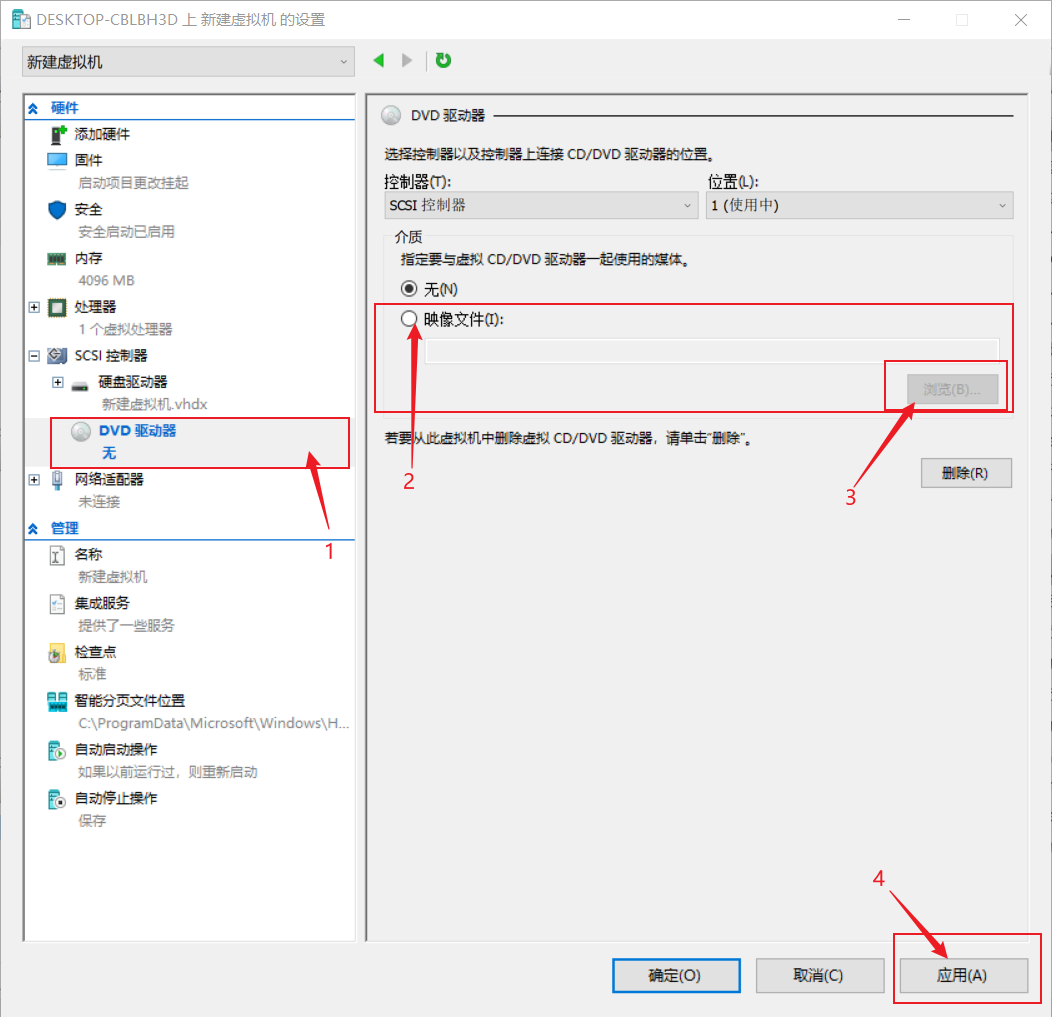
Task: Click the green refresh icon in toolbar
Action: 443,61
